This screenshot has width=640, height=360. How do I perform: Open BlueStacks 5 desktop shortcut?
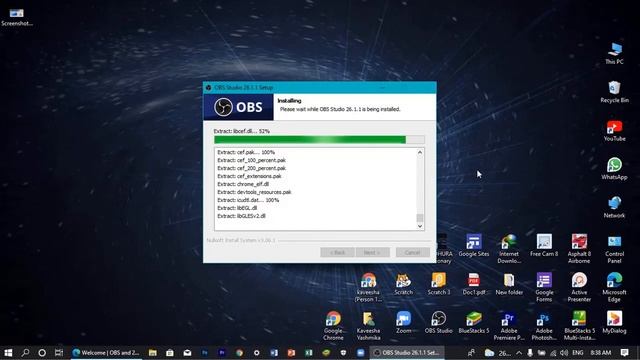473,322
